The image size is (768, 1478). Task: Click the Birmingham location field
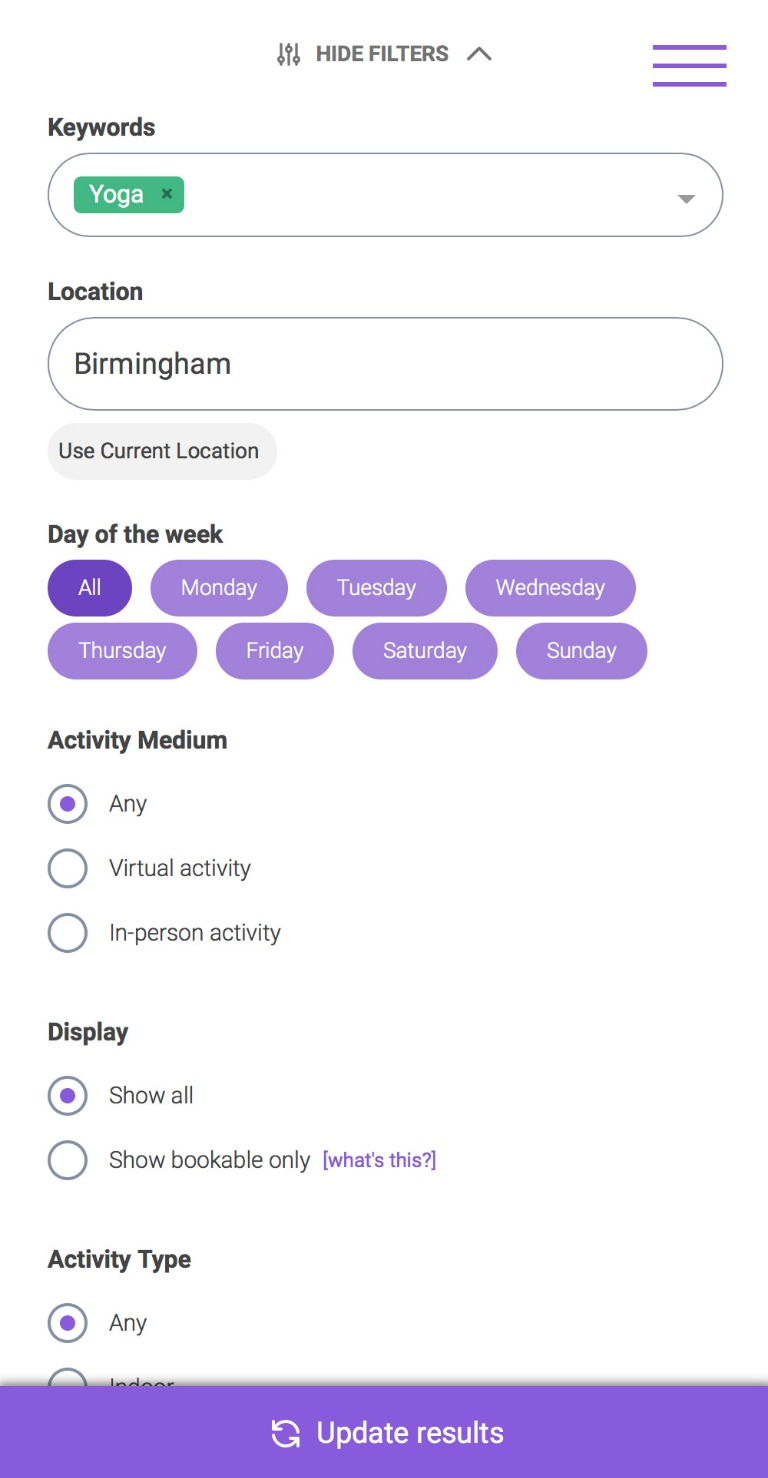click(x=385, y=364)
